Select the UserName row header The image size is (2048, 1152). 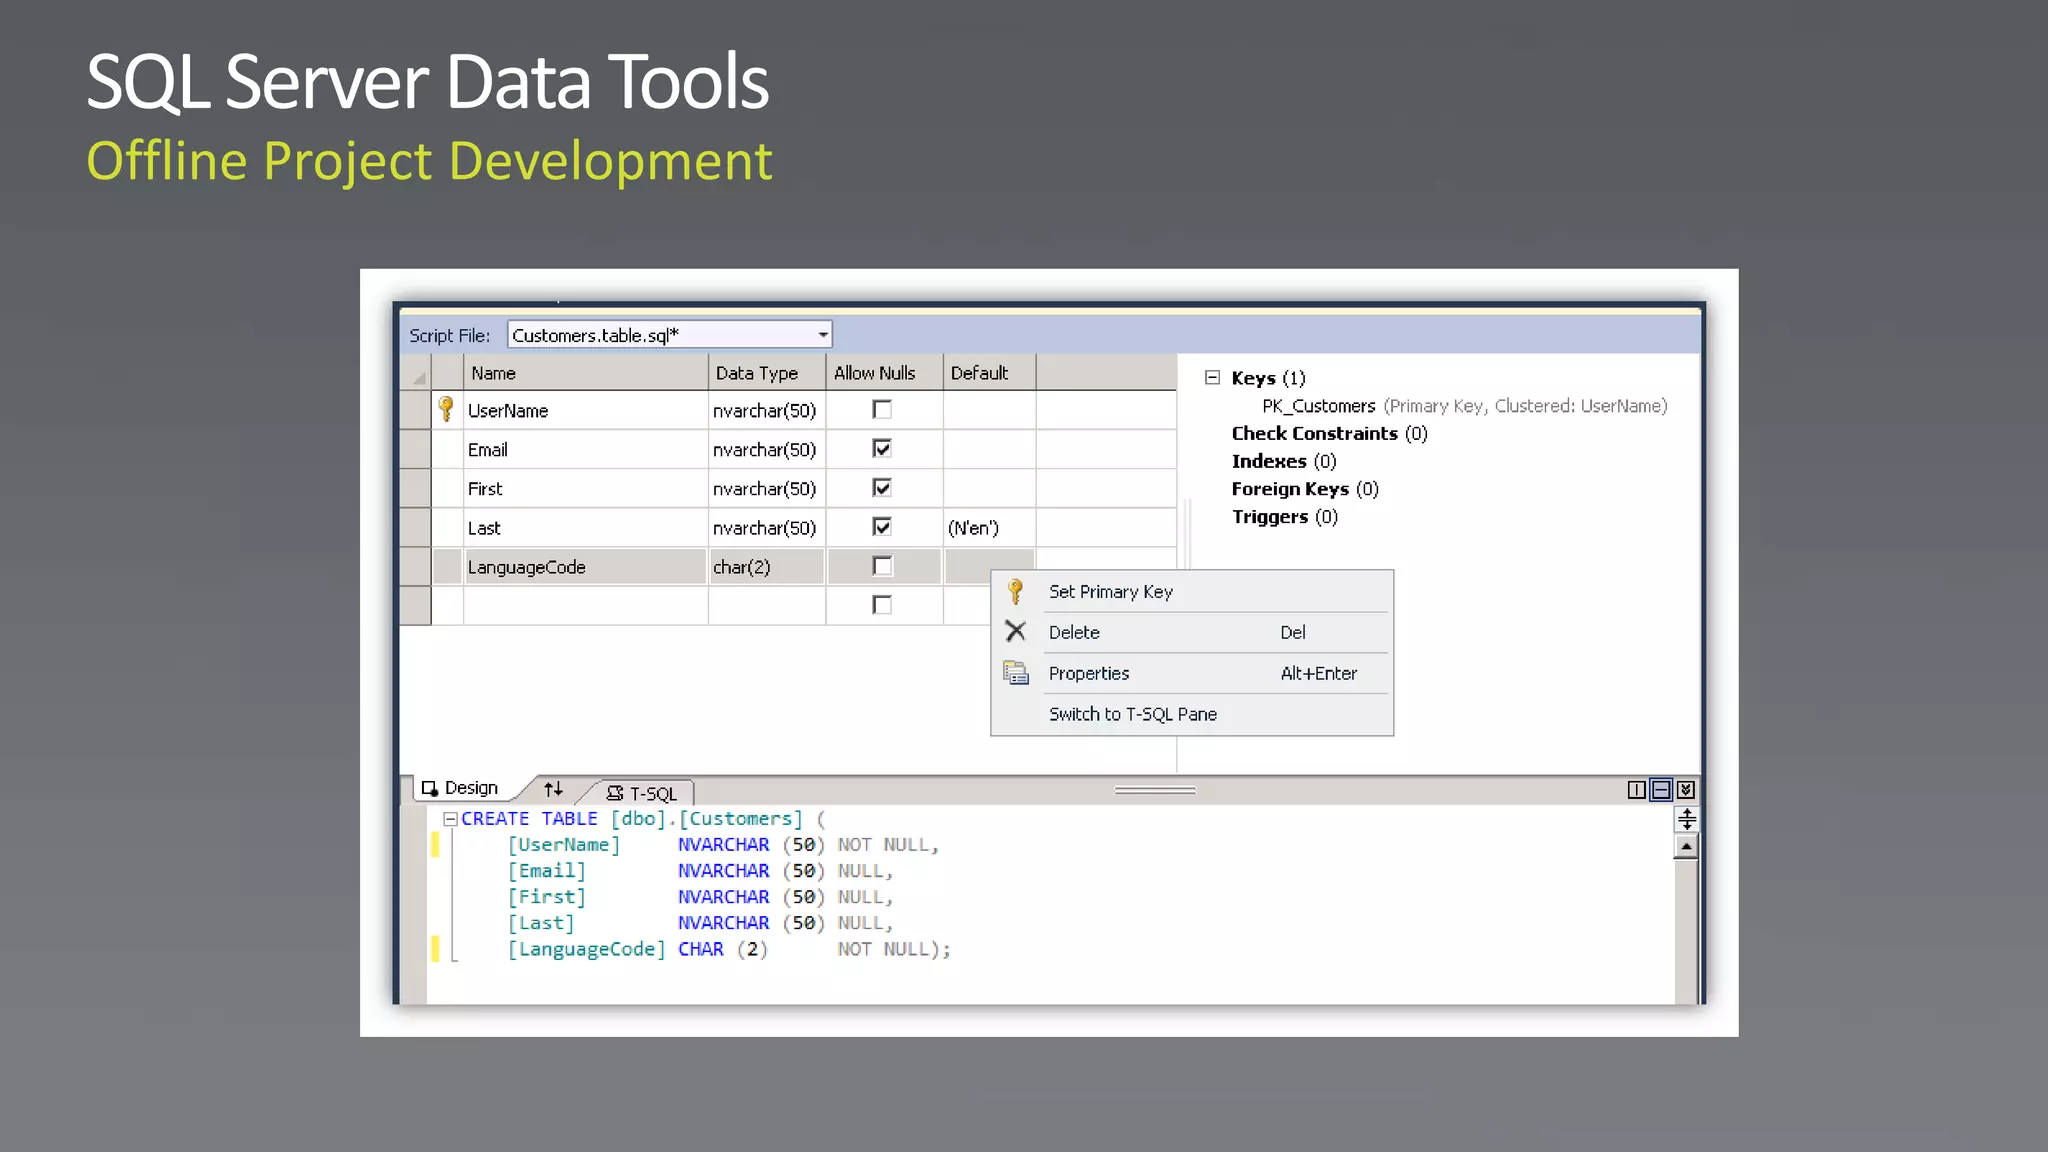pos(415,410)
